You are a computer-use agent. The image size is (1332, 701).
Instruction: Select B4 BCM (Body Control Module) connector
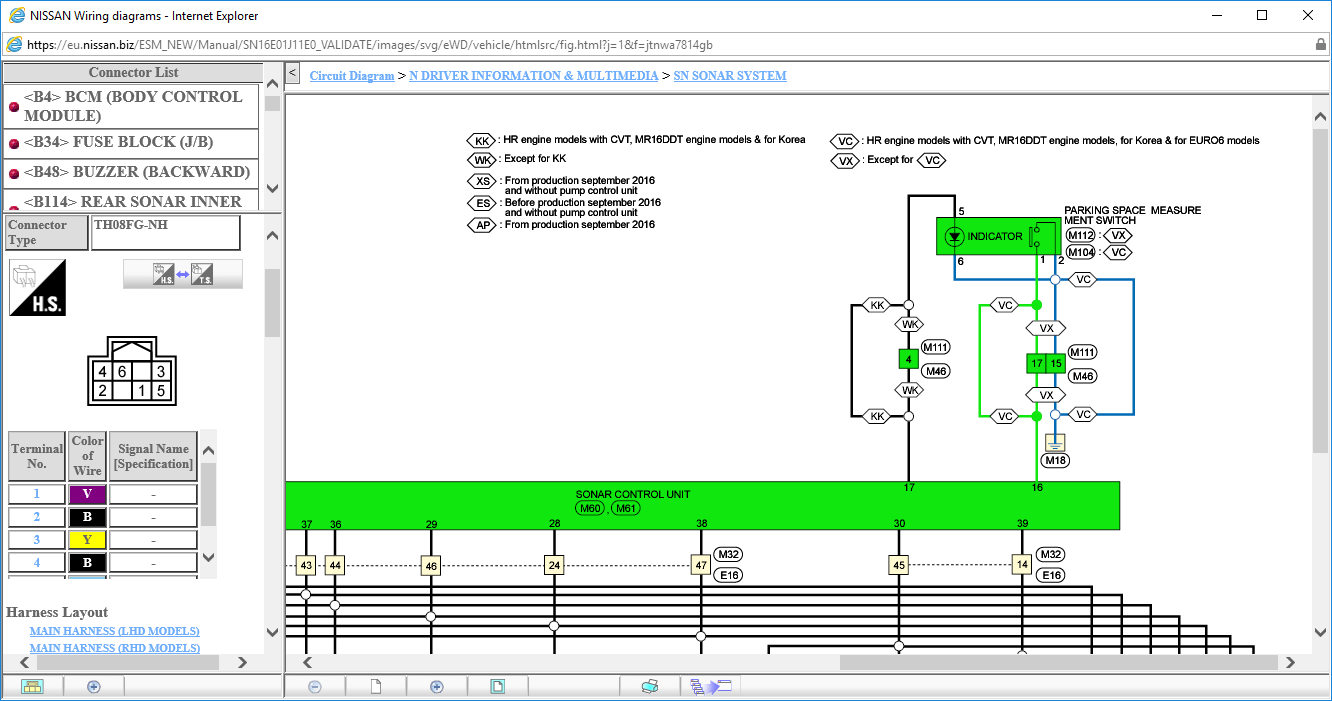[132, 106]
